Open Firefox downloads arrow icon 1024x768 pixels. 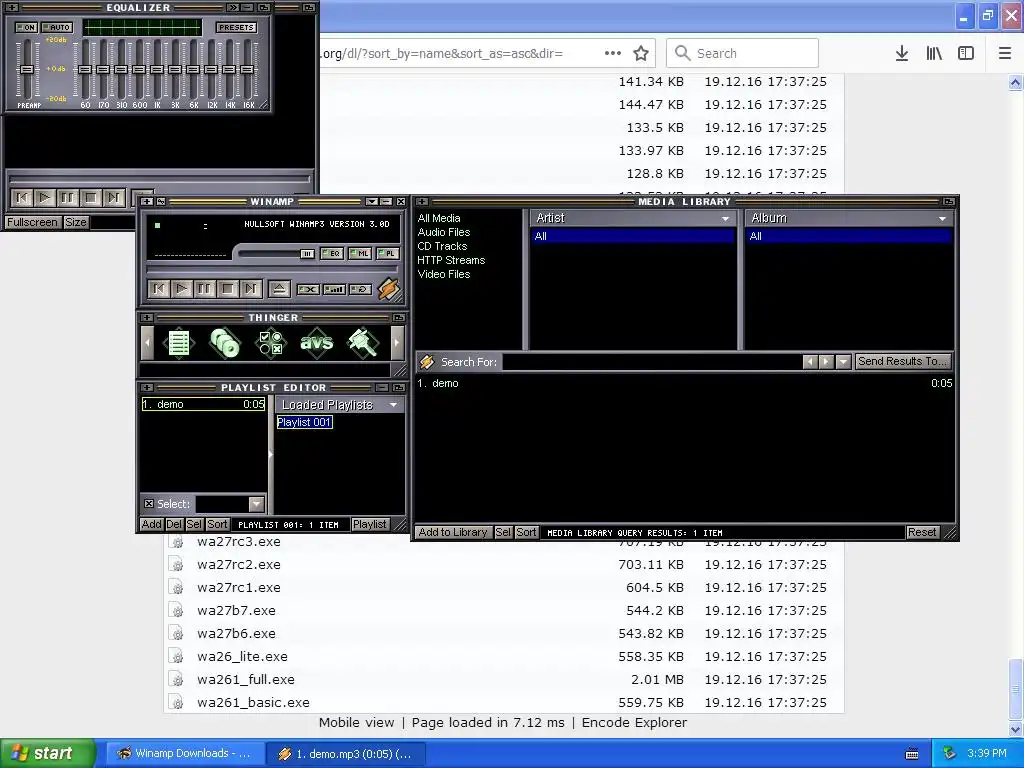click(x=902, y=54)
